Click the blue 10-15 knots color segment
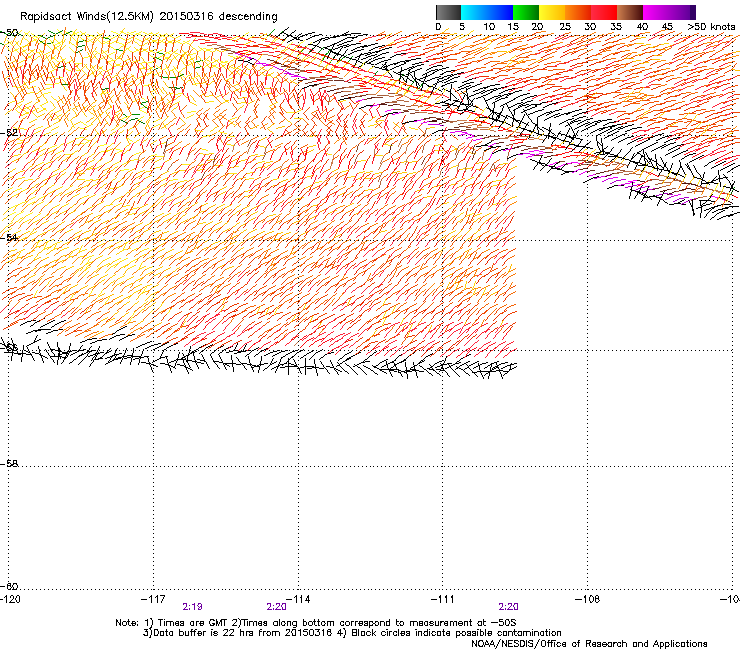740x650 pixels. (x=500, y=12)
